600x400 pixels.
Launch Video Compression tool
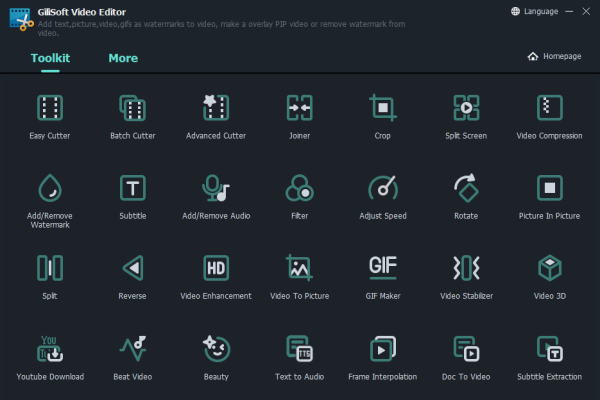click(549, 107)
